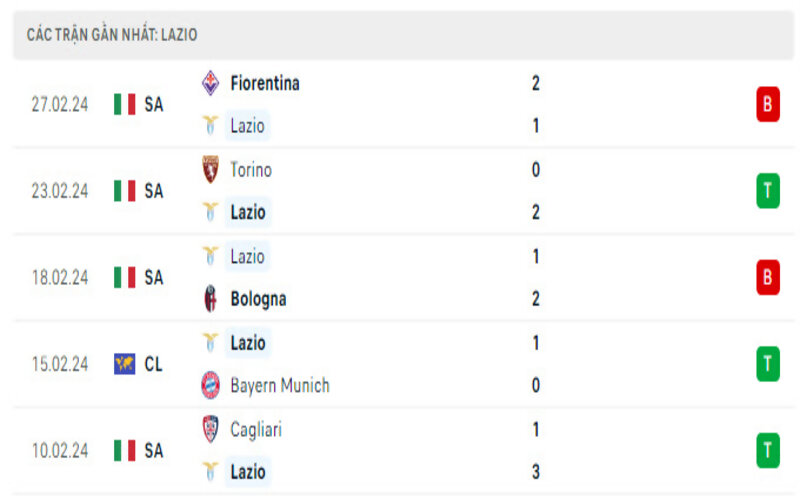Select the CL competition label
Image resolution: width=800 pixels, height=500 pixels.
(153, 364)
